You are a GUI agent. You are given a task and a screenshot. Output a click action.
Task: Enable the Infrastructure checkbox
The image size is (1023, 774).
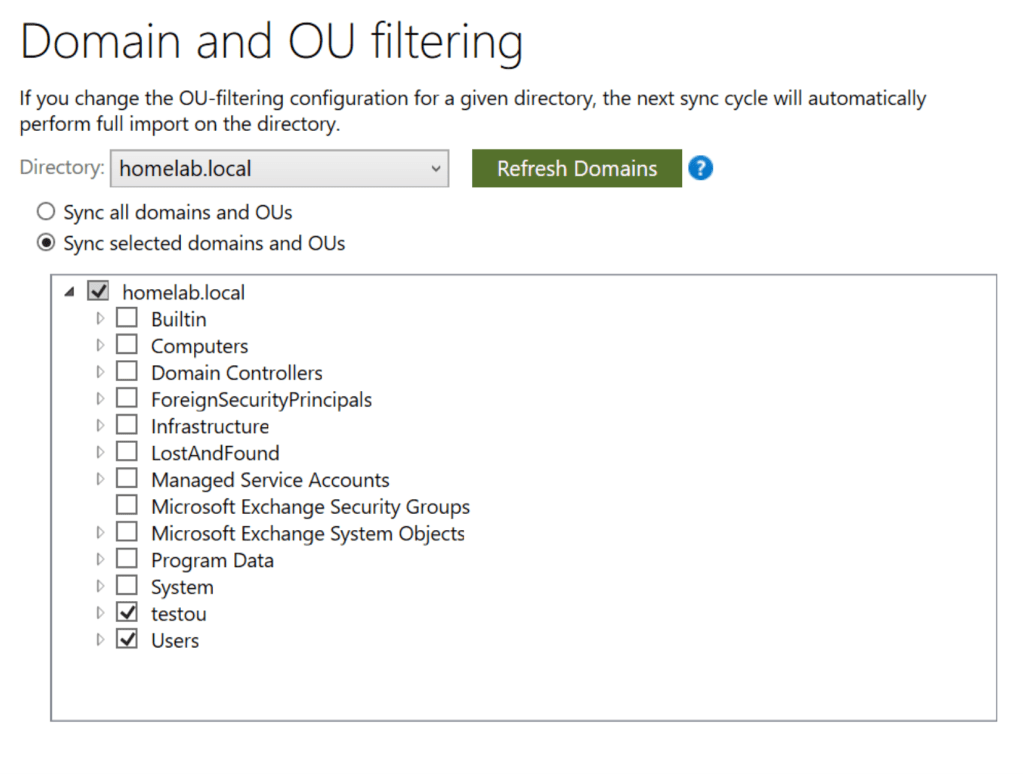[x=127, y=426]
